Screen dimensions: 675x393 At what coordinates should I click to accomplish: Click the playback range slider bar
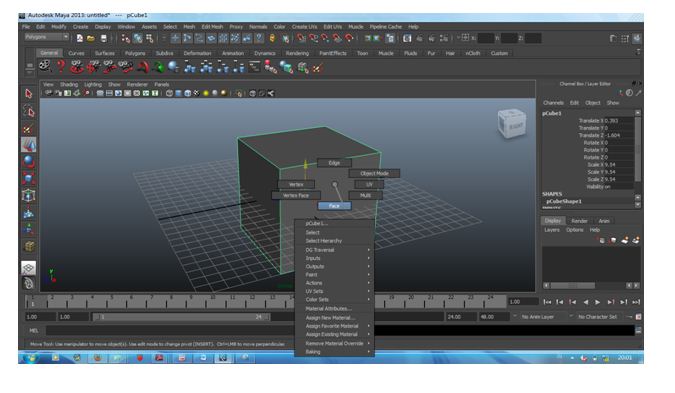tap(181, 317)
